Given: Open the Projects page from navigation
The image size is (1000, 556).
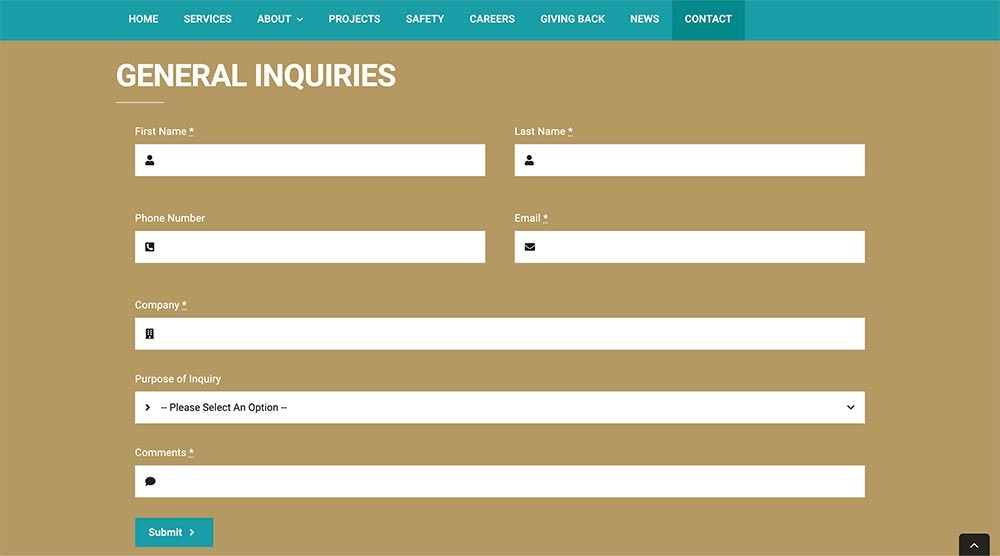Looking at the screenshot, I should click(354, 19).
